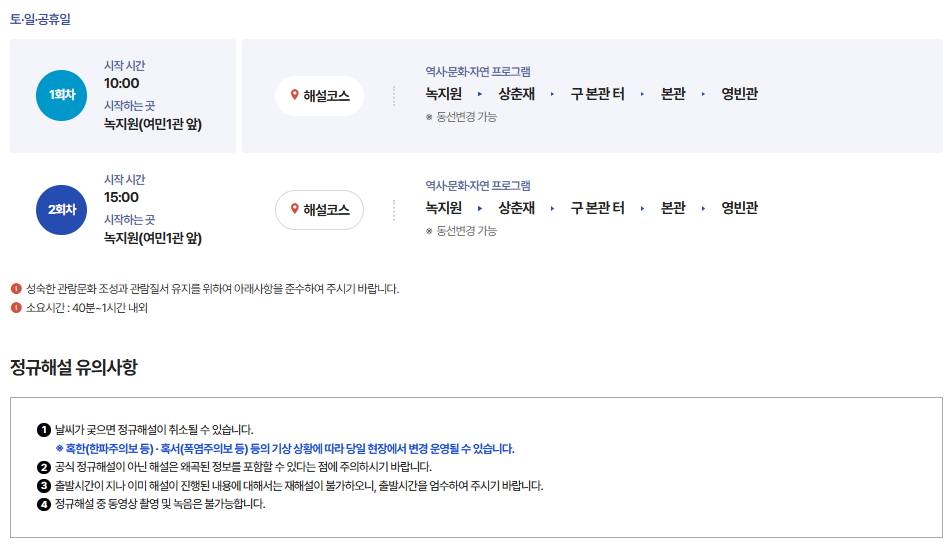
Task: Click 출발시간이 지나 이미 해설이 notice
Action: click(299, 486)
